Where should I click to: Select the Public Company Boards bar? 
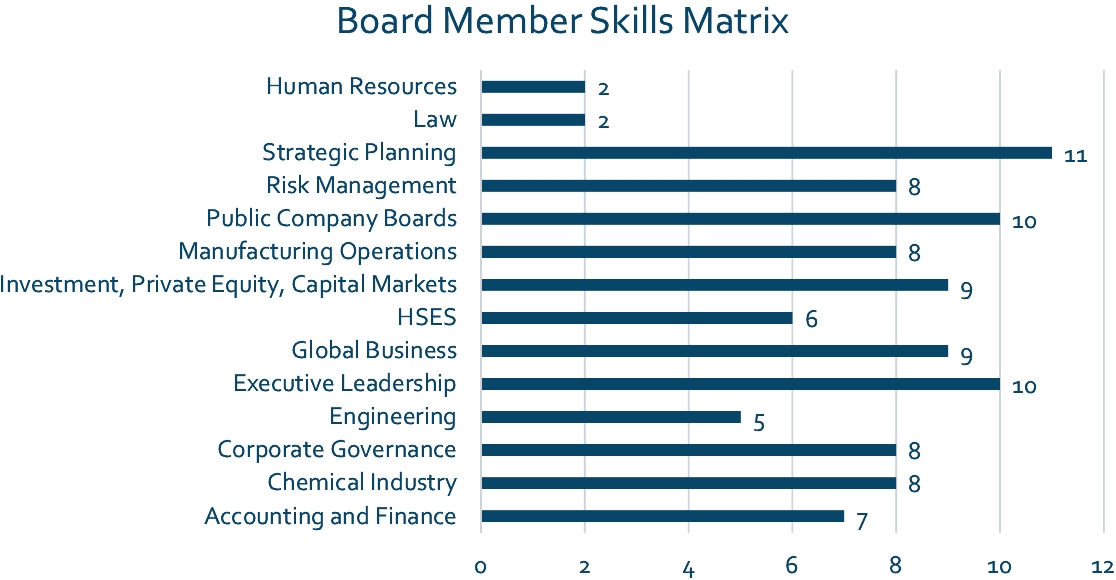740,219
